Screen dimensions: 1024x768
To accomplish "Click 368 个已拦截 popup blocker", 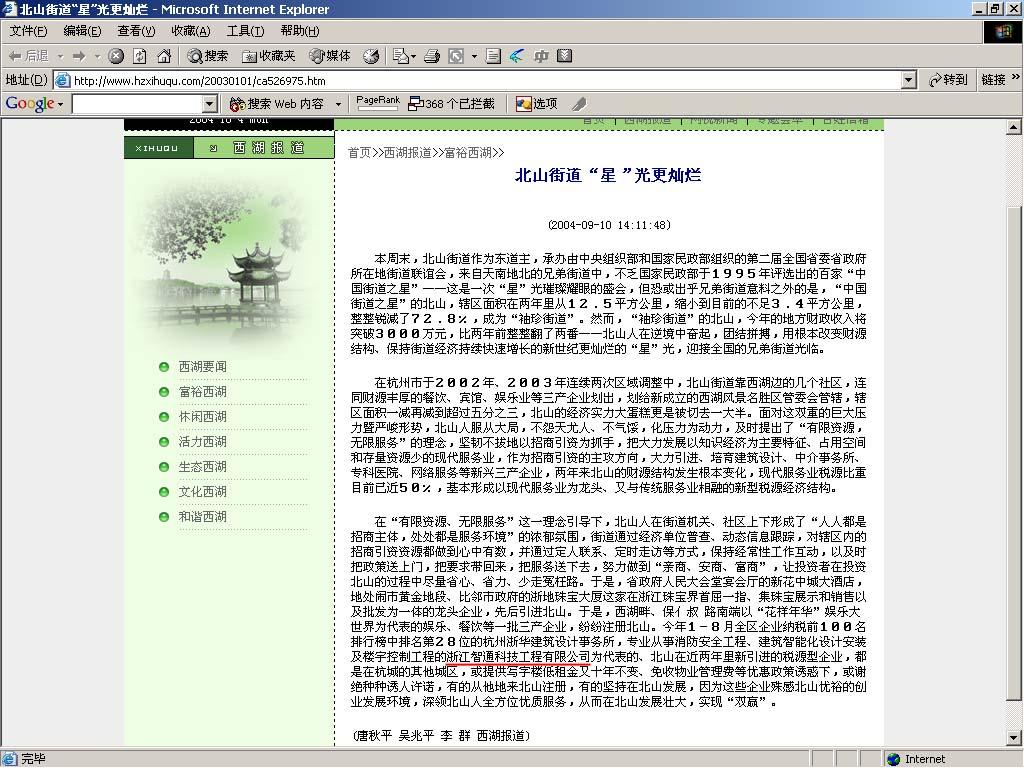I will coord(451,104).
